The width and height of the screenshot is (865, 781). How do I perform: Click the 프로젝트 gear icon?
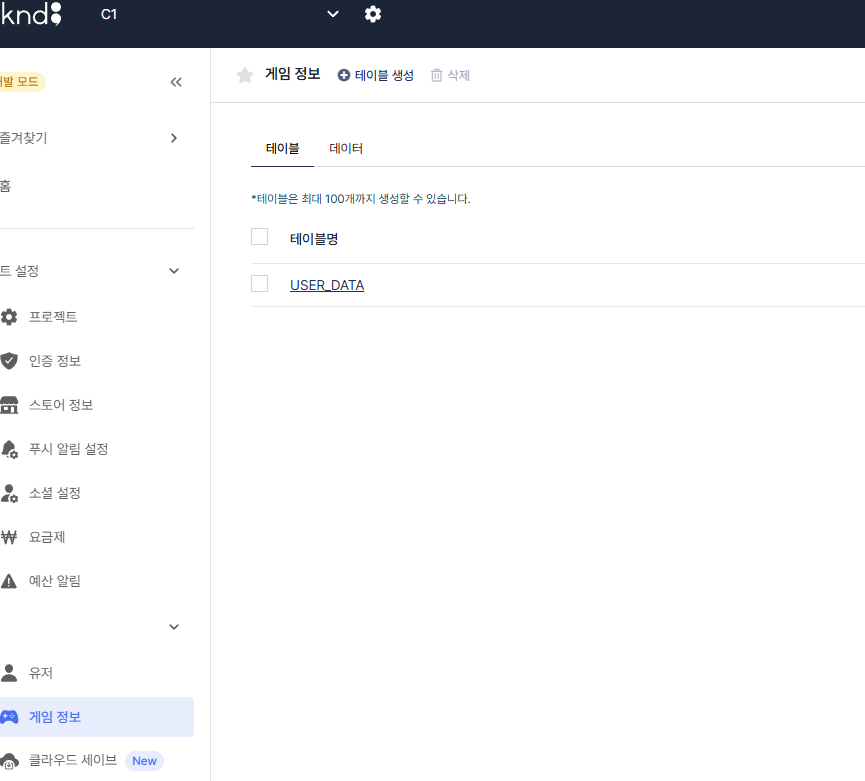coord(9,317)
